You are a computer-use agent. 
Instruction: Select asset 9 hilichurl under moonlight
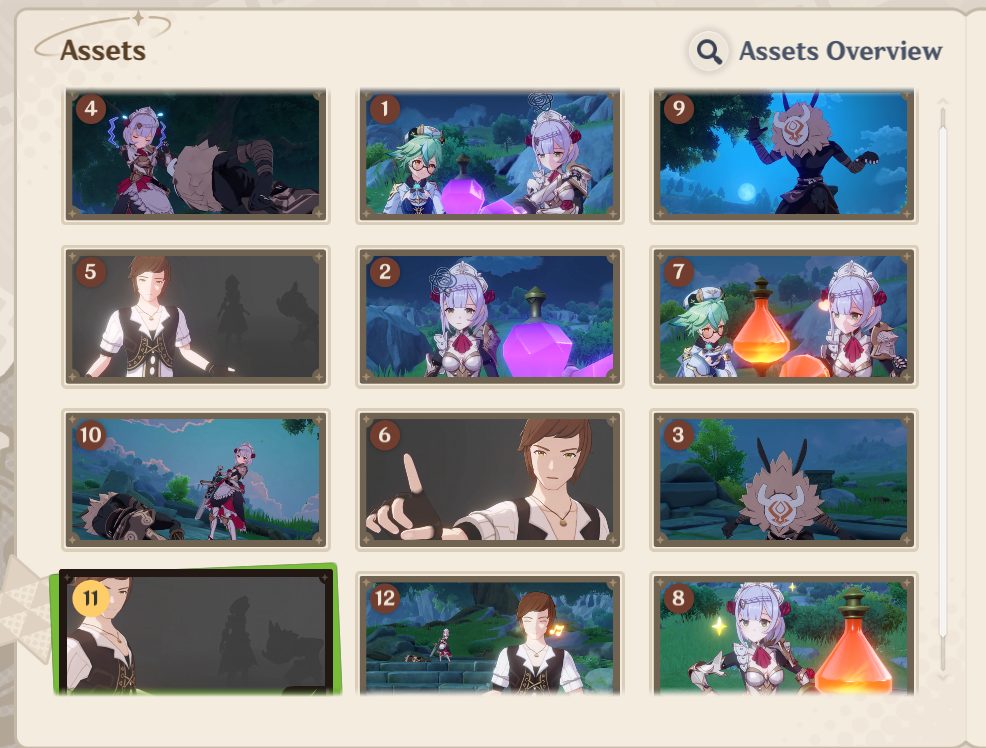tap(784, 155)
